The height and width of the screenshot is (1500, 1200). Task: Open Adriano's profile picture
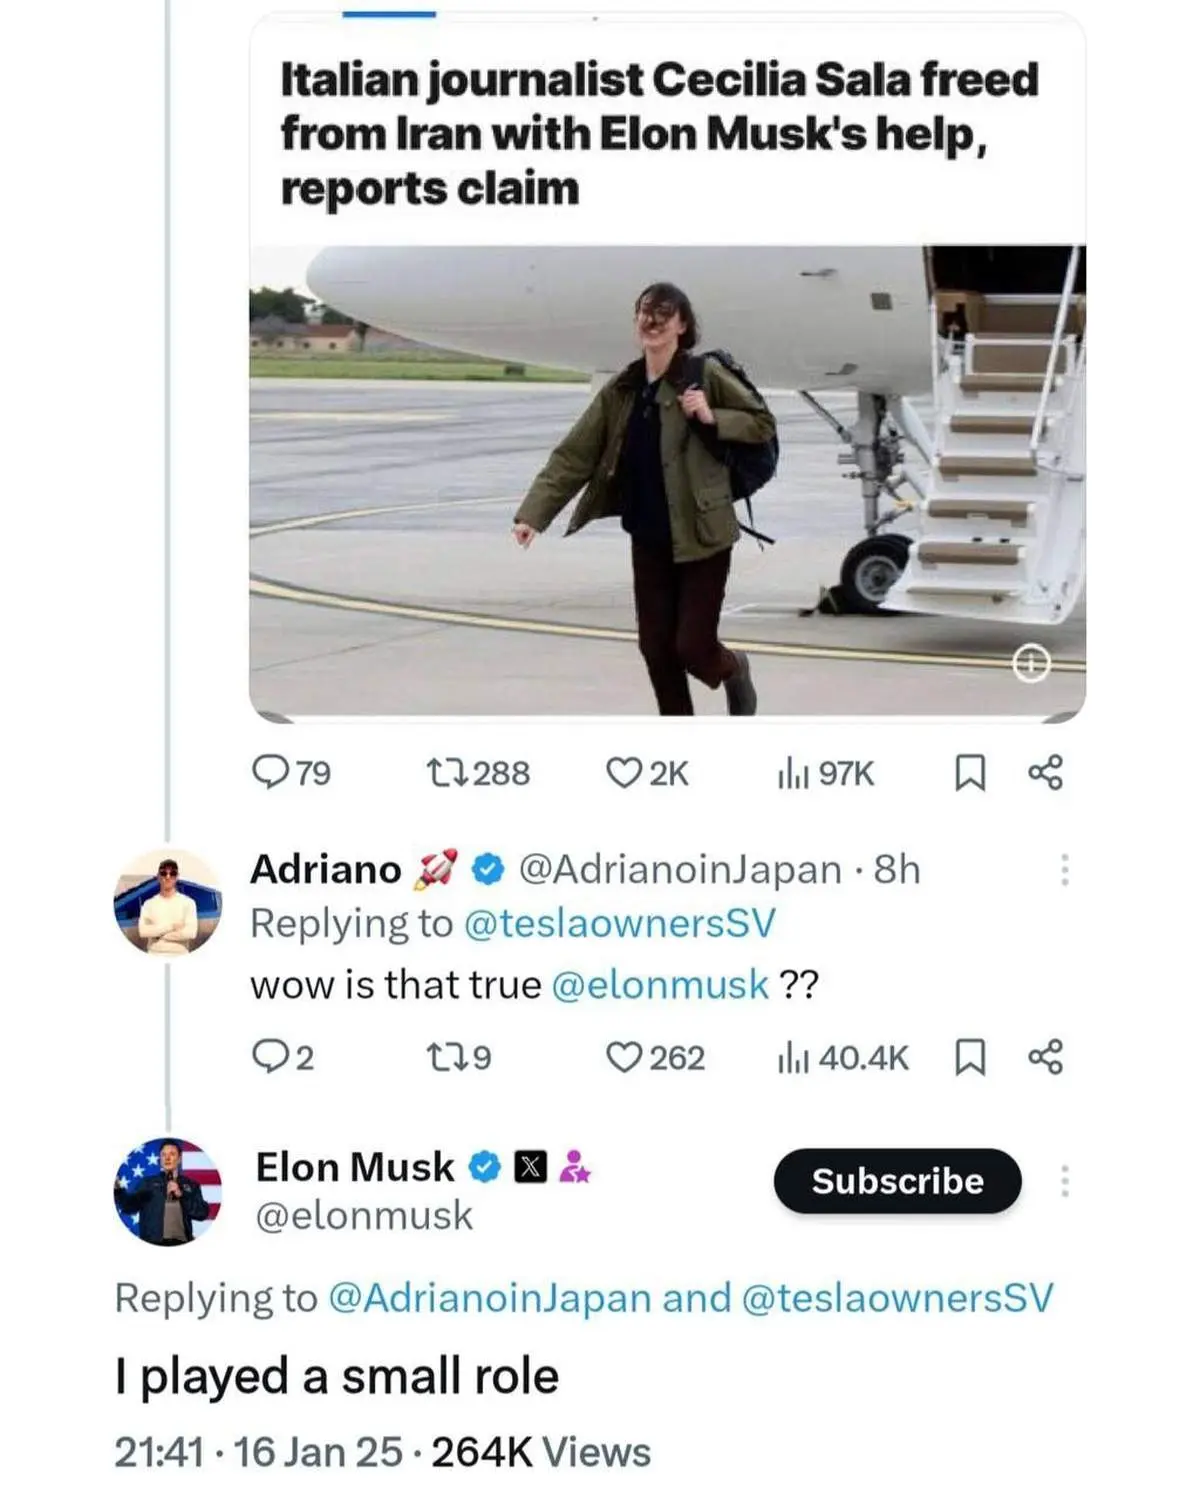pyautogui.click(x=168, y=902)
